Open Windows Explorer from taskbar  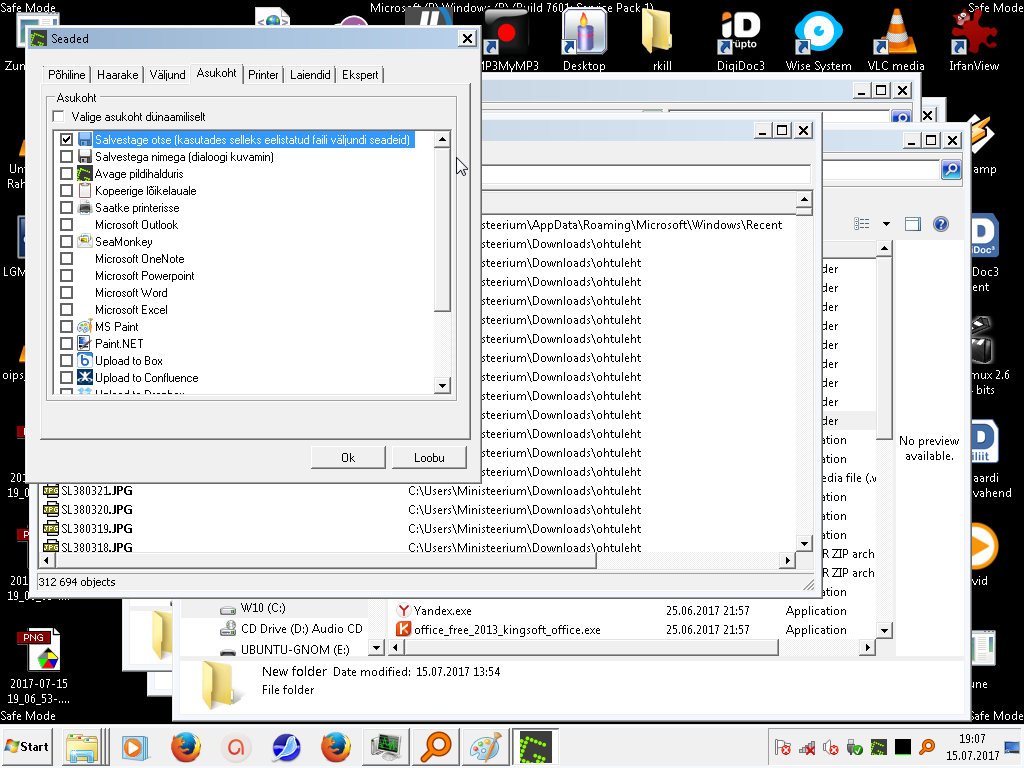[x=82, y=747]
